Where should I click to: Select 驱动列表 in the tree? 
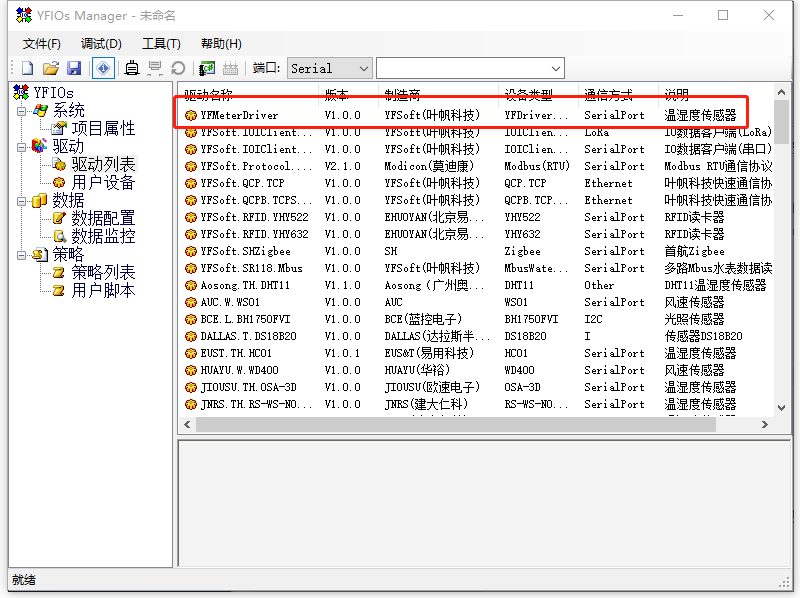click(103, 164)
